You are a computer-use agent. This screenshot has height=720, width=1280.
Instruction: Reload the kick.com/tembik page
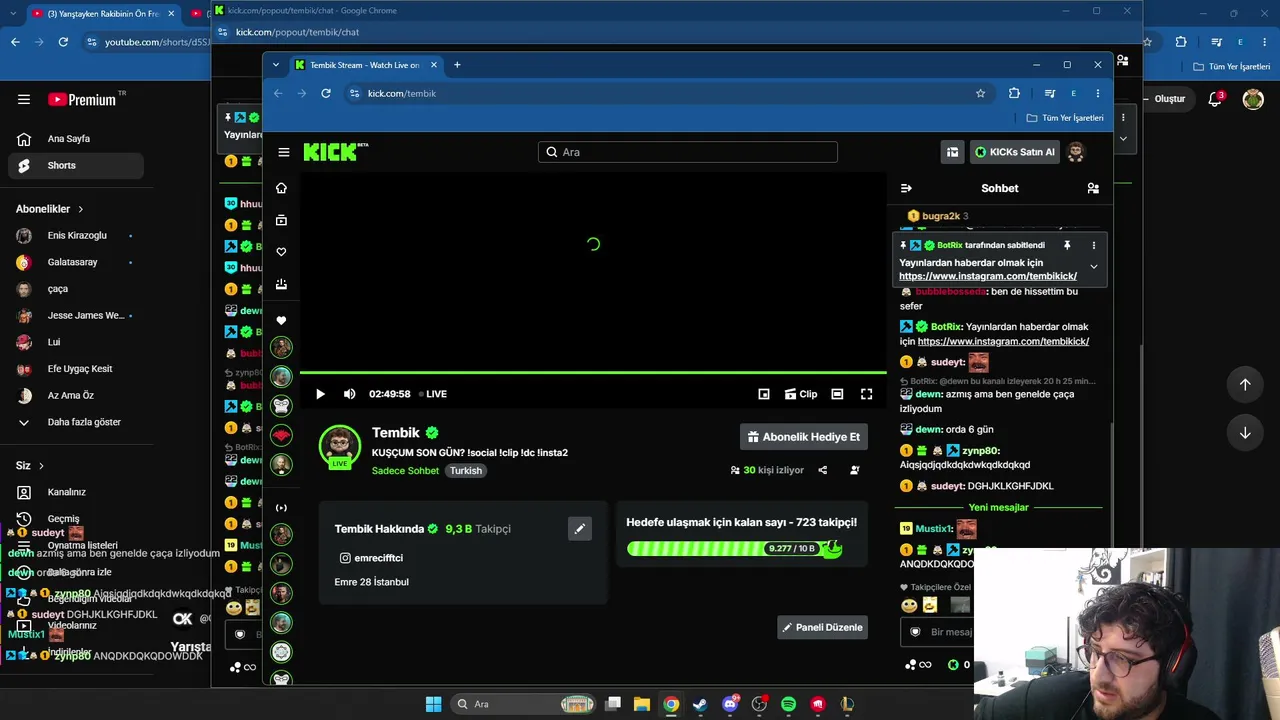click(326, 93)
